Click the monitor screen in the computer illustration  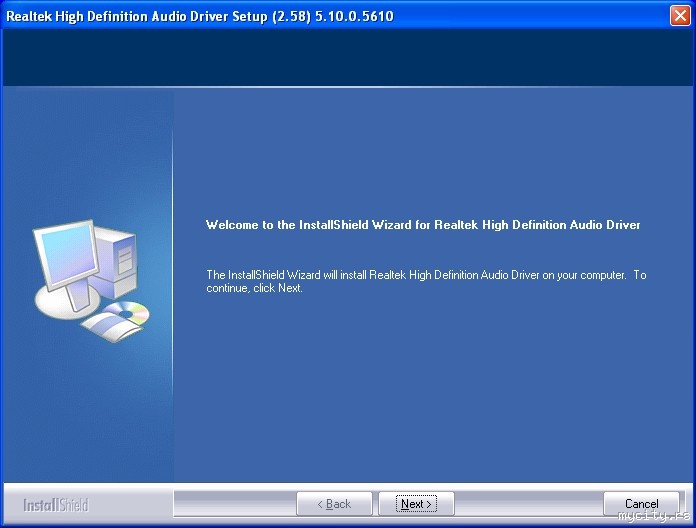click(x=67, y=254)
